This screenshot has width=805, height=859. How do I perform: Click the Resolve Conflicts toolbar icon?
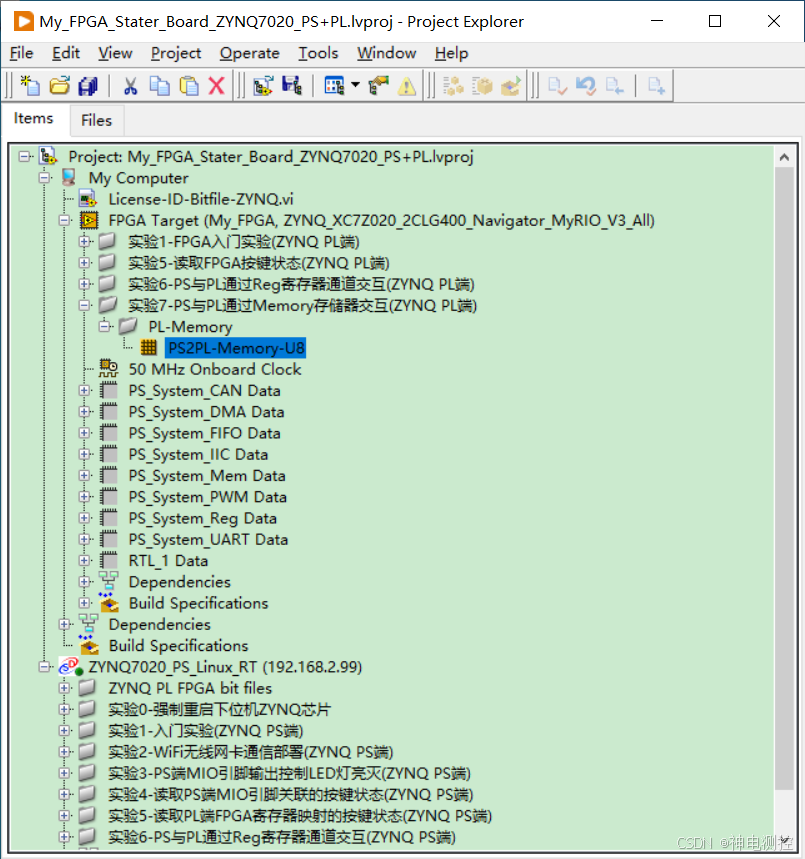(378, 86)
